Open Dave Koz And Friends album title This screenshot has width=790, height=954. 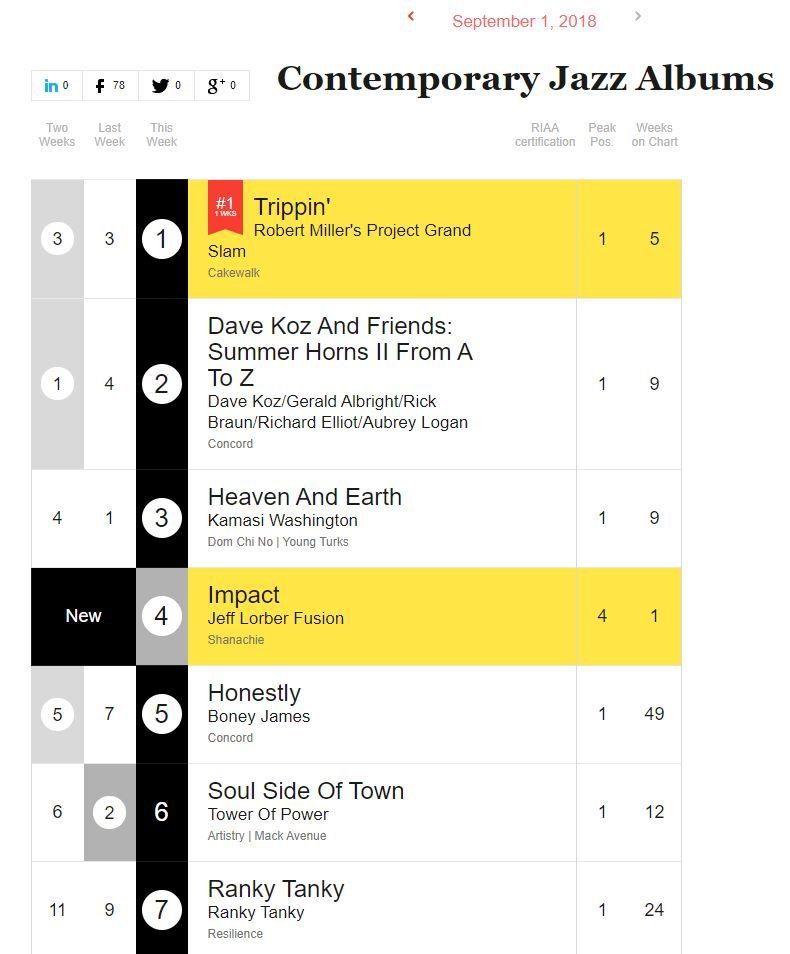340,351
